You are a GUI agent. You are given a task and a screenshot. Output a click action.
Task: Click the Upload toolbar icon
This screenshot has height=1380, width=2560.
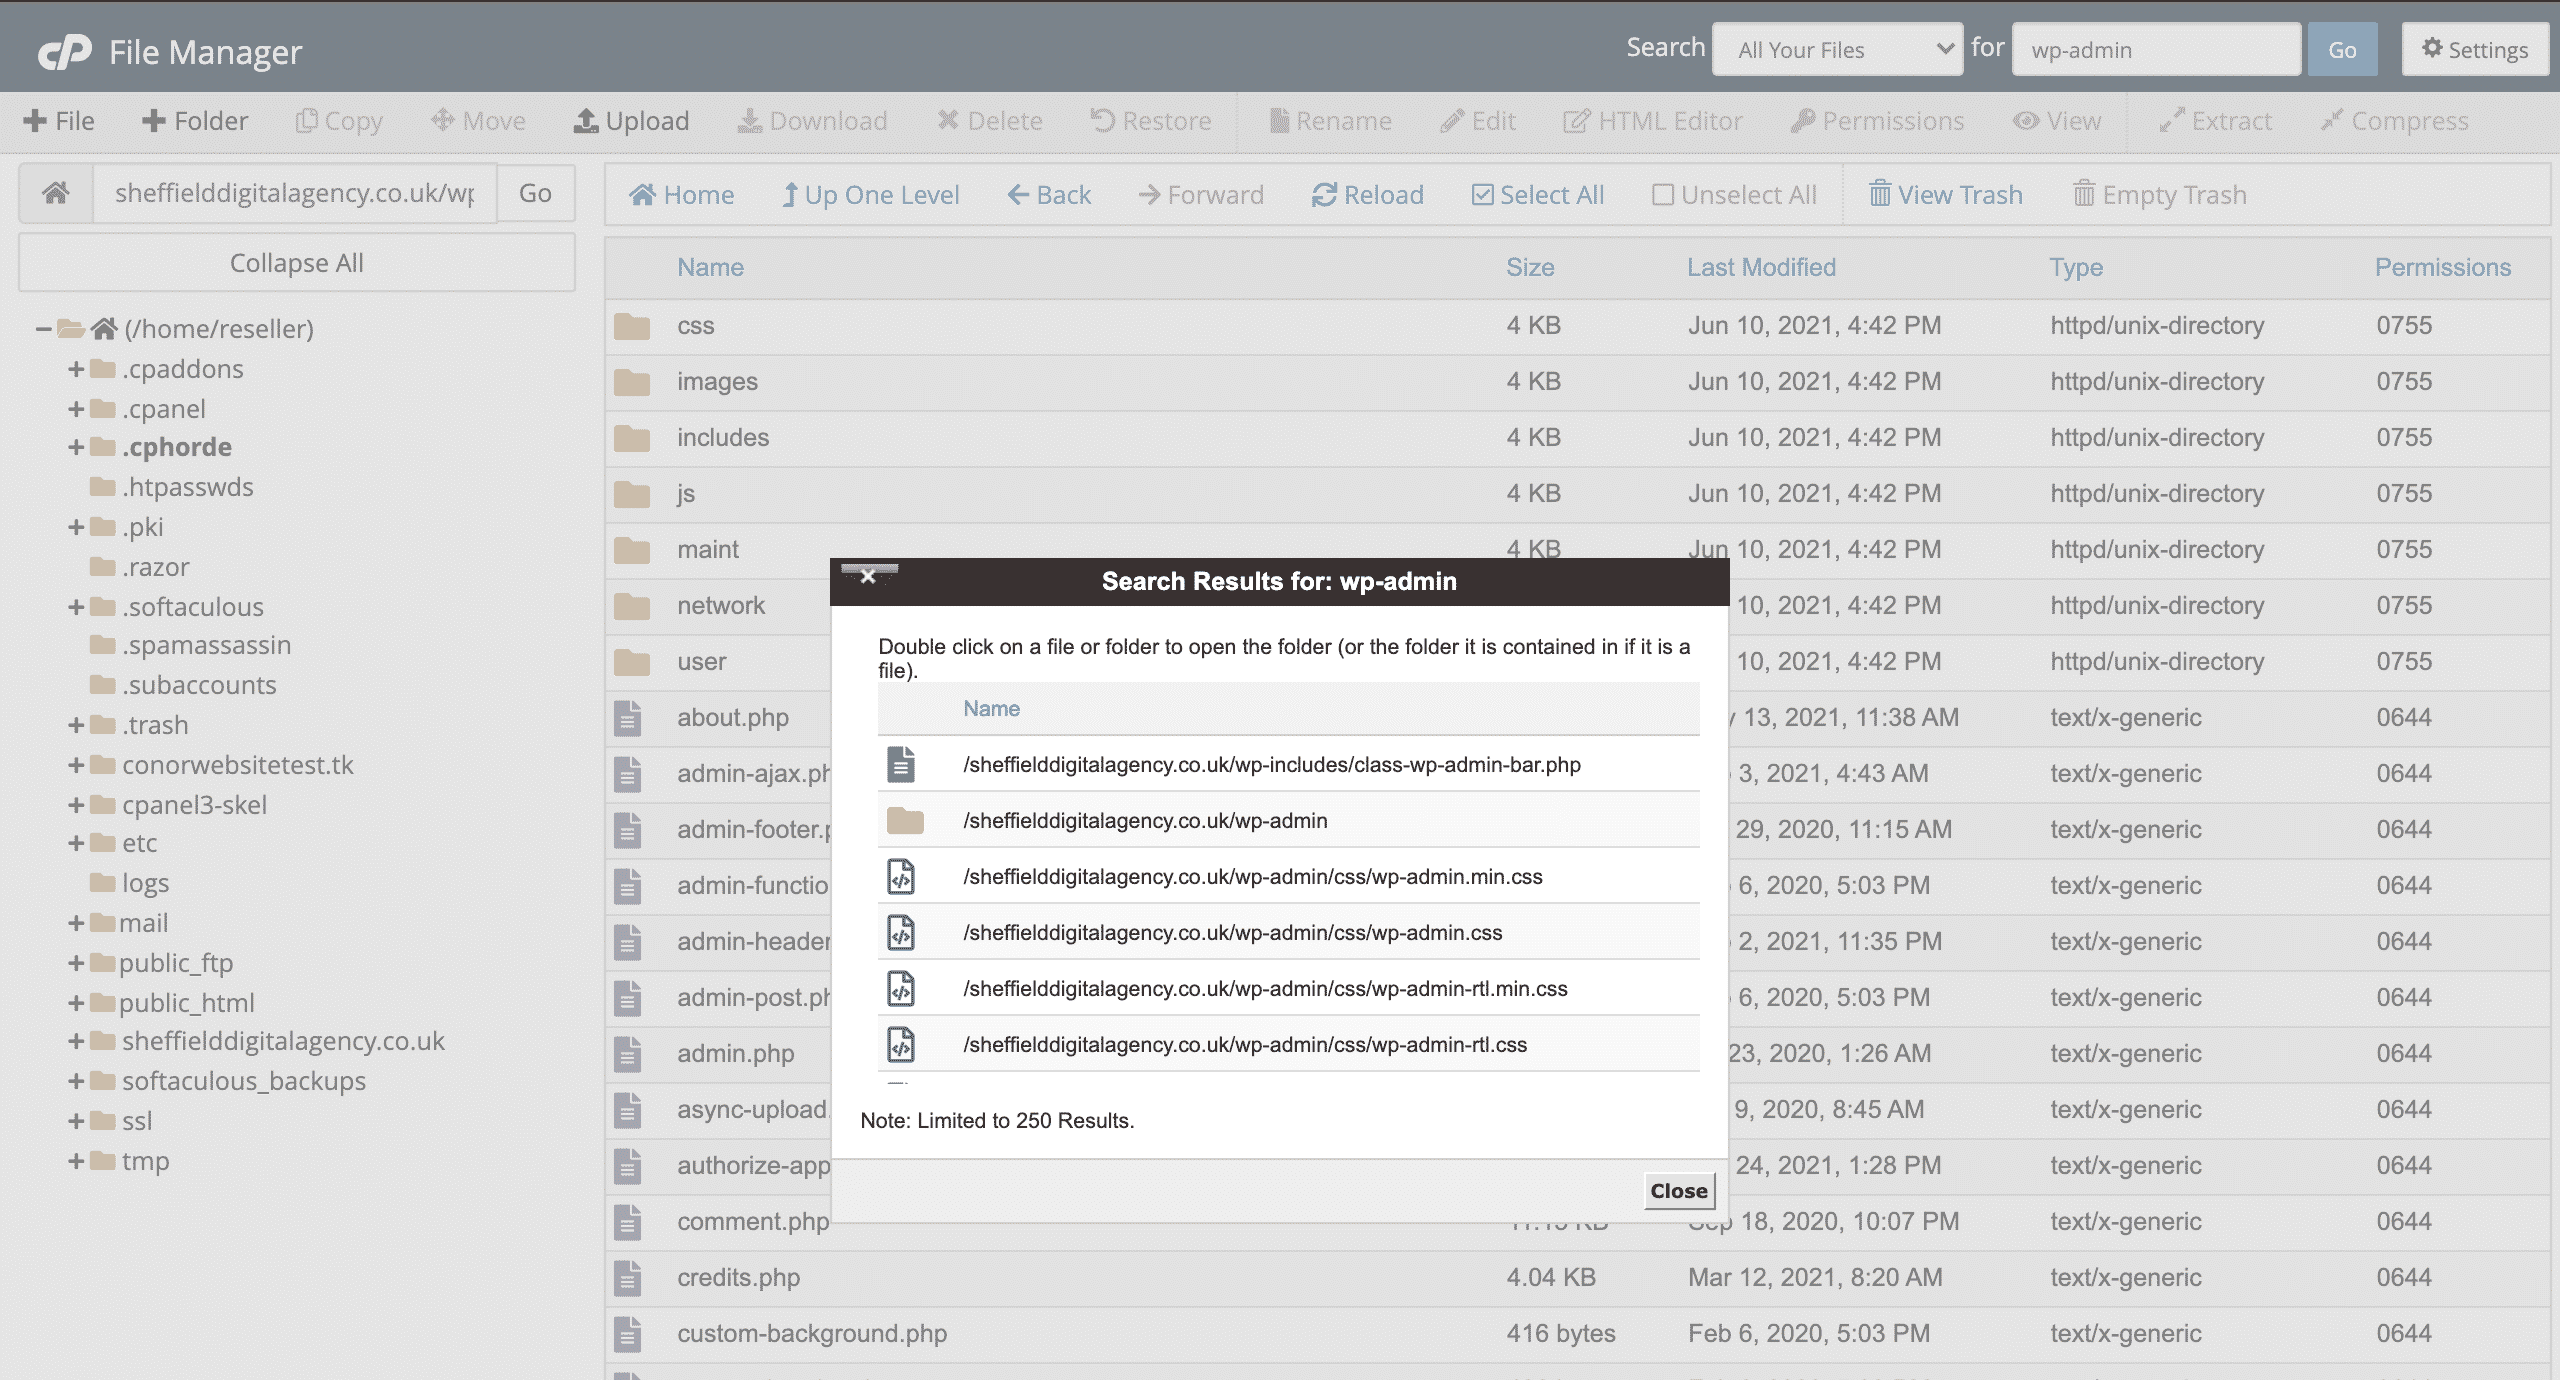[x=586, y=121]
